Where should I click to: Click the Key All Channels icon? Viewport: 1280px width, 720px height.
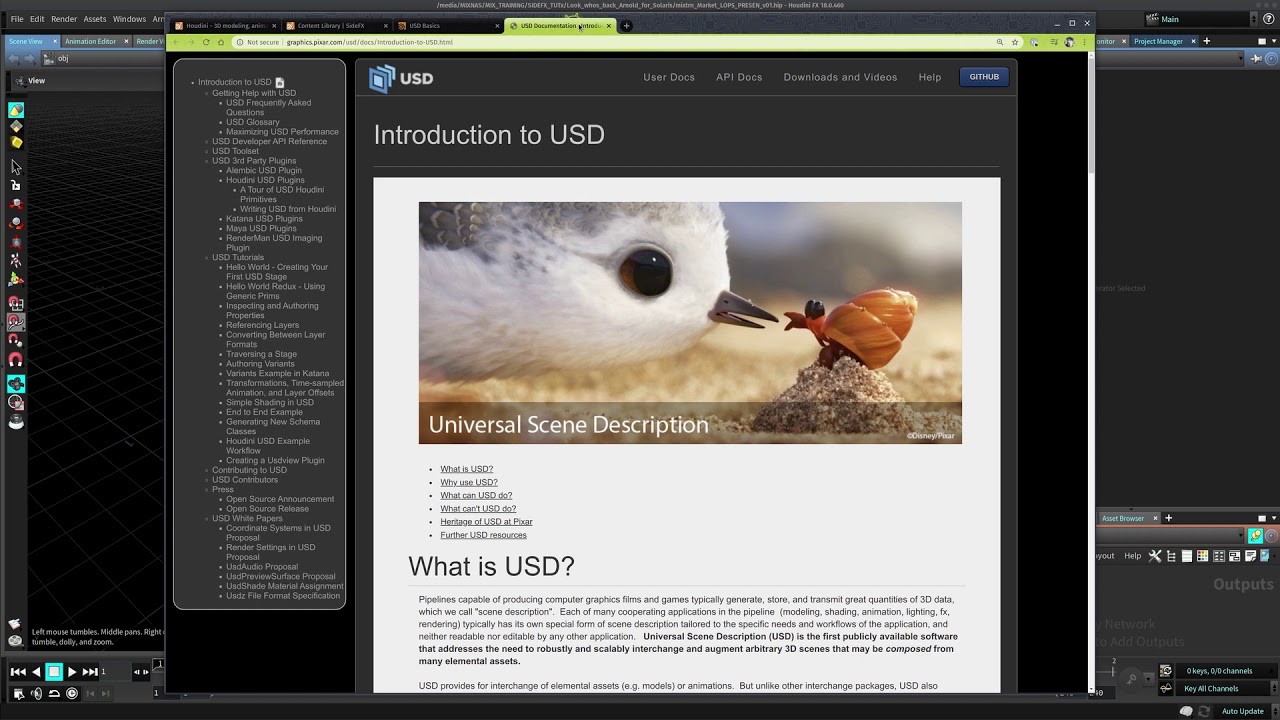[x=1166, y=688]
